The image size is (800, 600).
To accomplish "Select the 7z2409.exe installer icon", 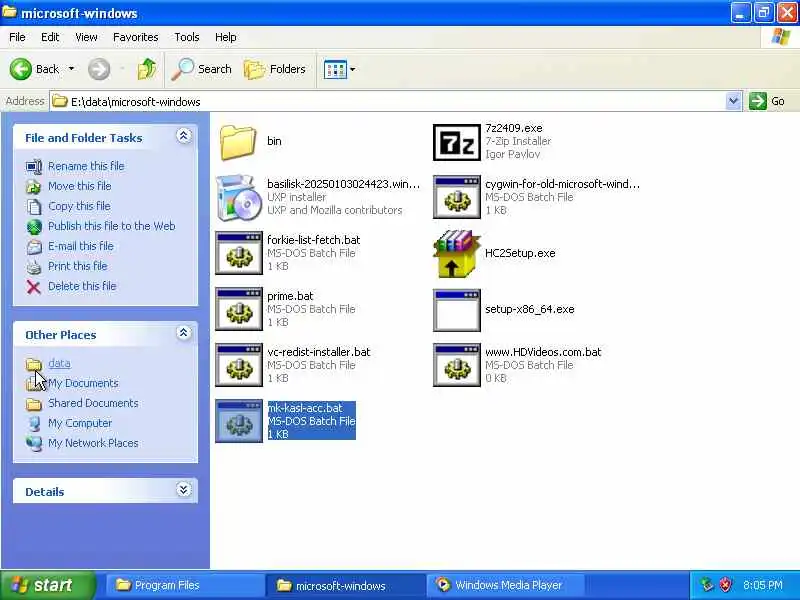I will [x=457, y=142].
